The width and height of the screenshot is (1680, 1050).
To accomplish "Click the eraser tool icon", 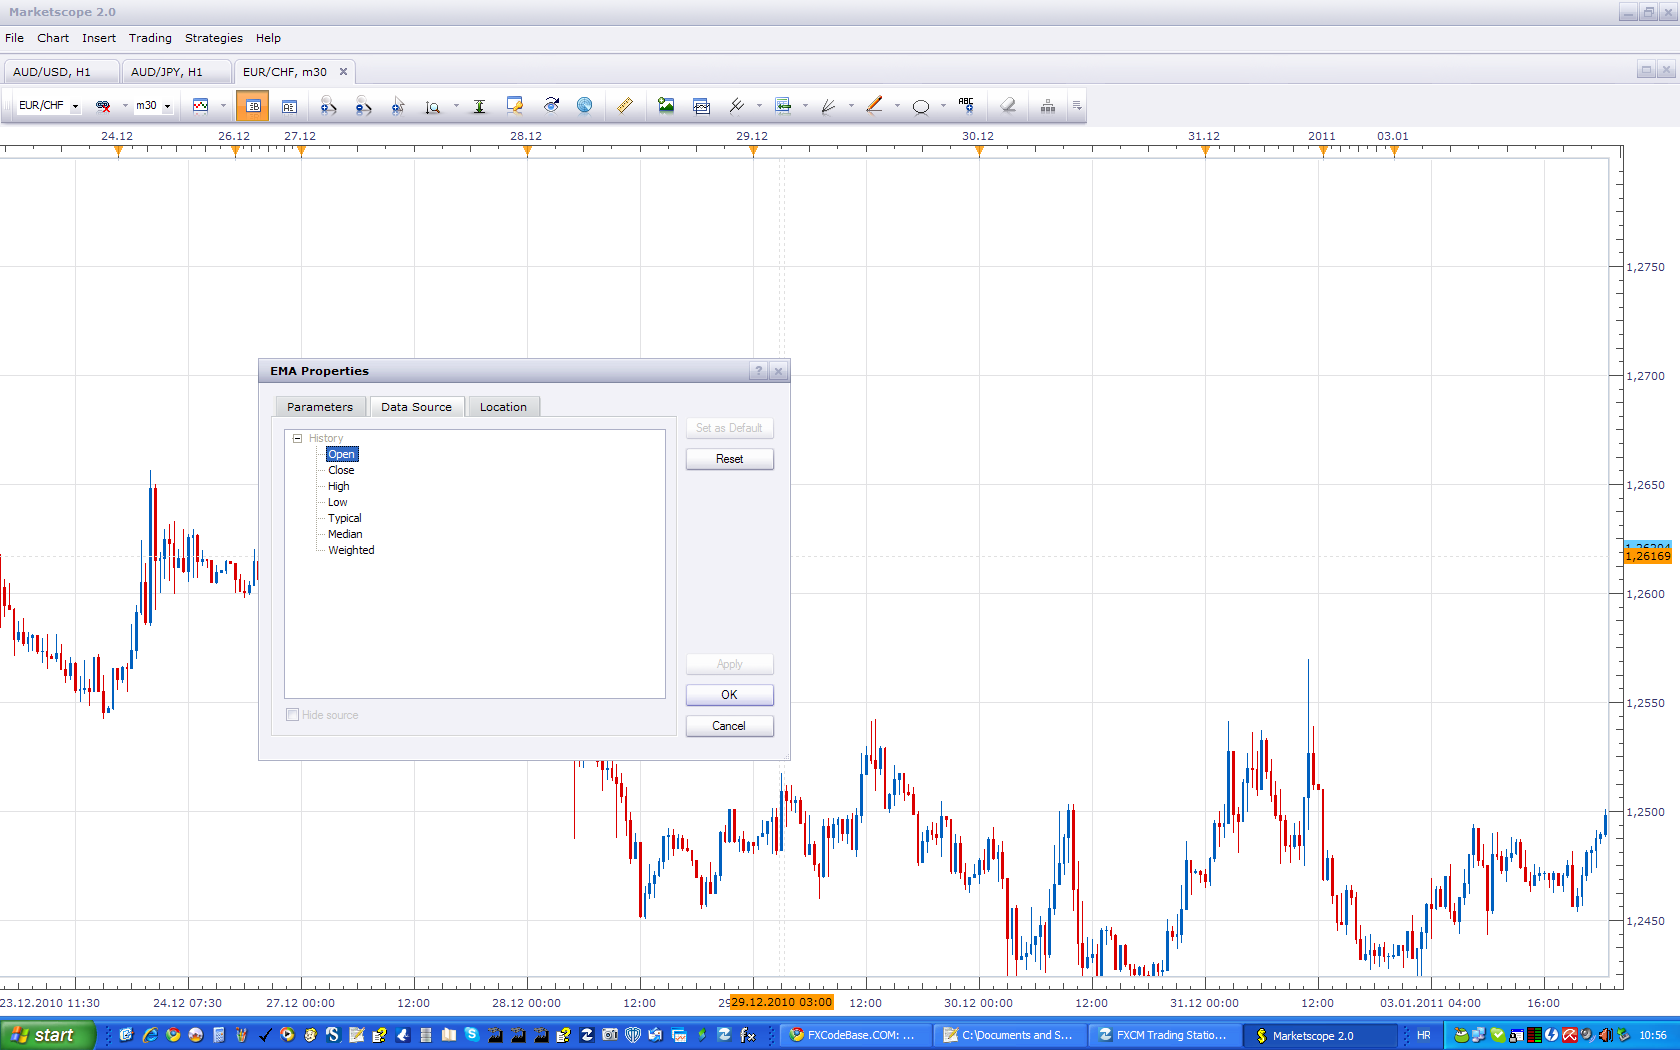I will (1008, 105).
